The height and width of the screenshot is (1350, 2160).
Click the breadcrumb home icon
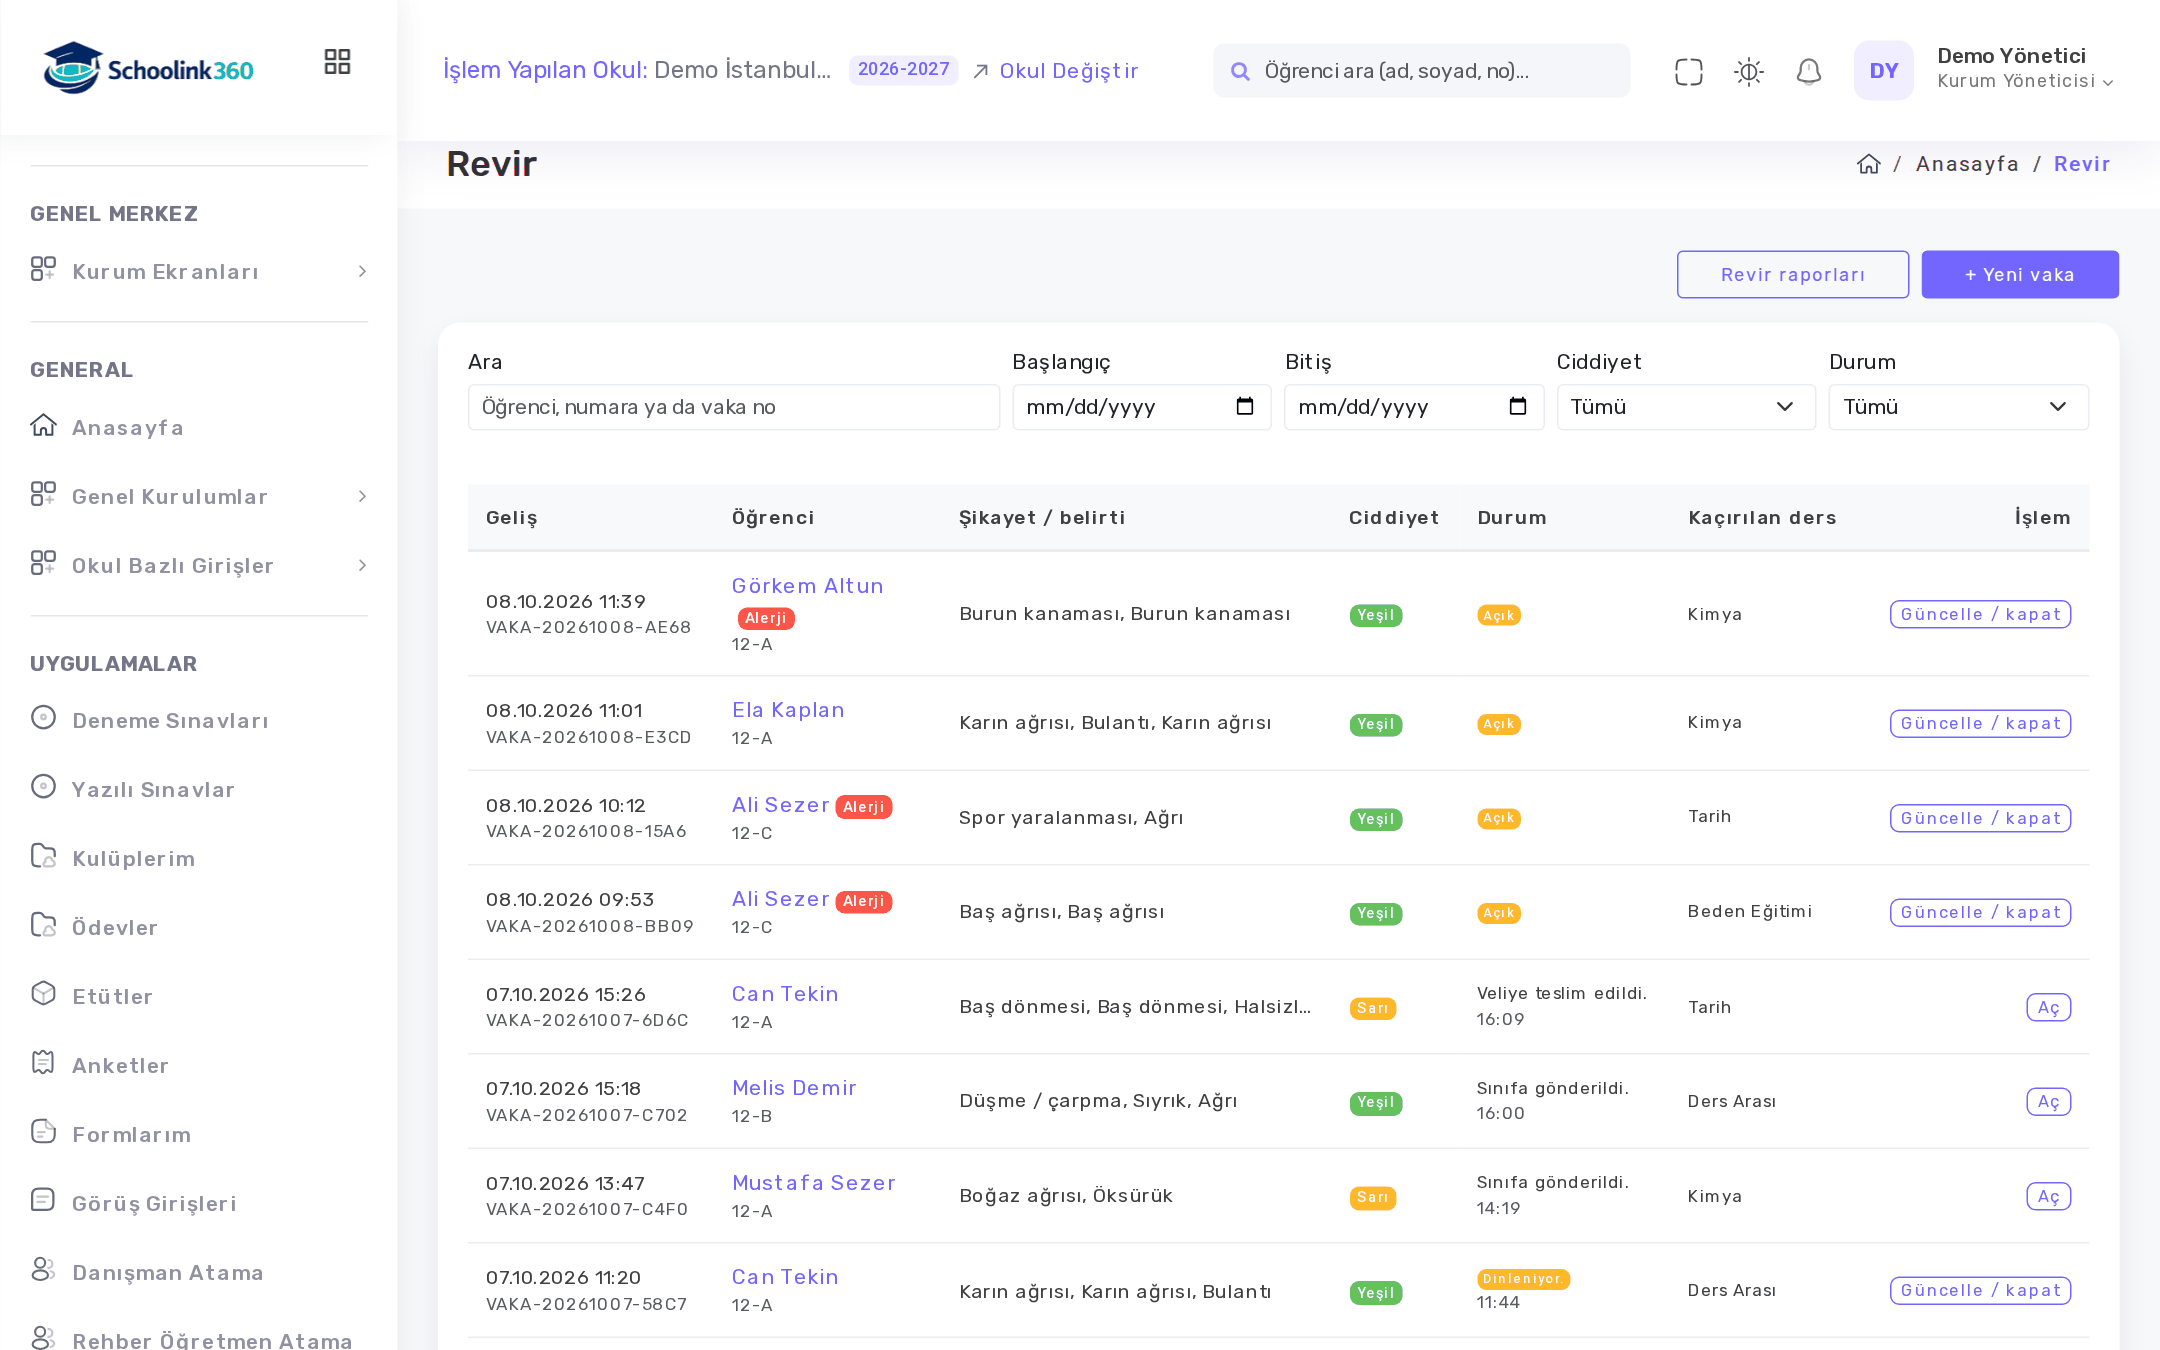[x=1868, y=164]
